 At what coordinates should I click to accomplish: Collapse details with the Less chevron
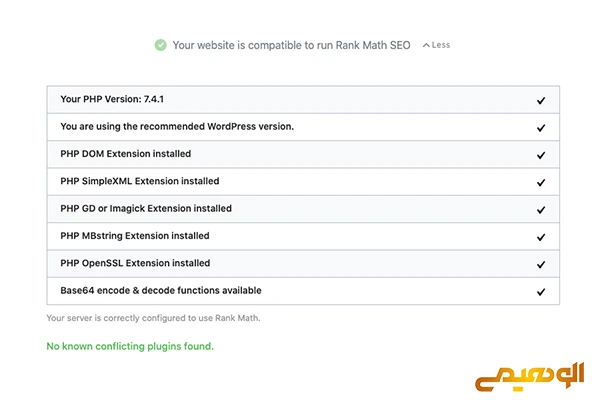tap(436, 45)
